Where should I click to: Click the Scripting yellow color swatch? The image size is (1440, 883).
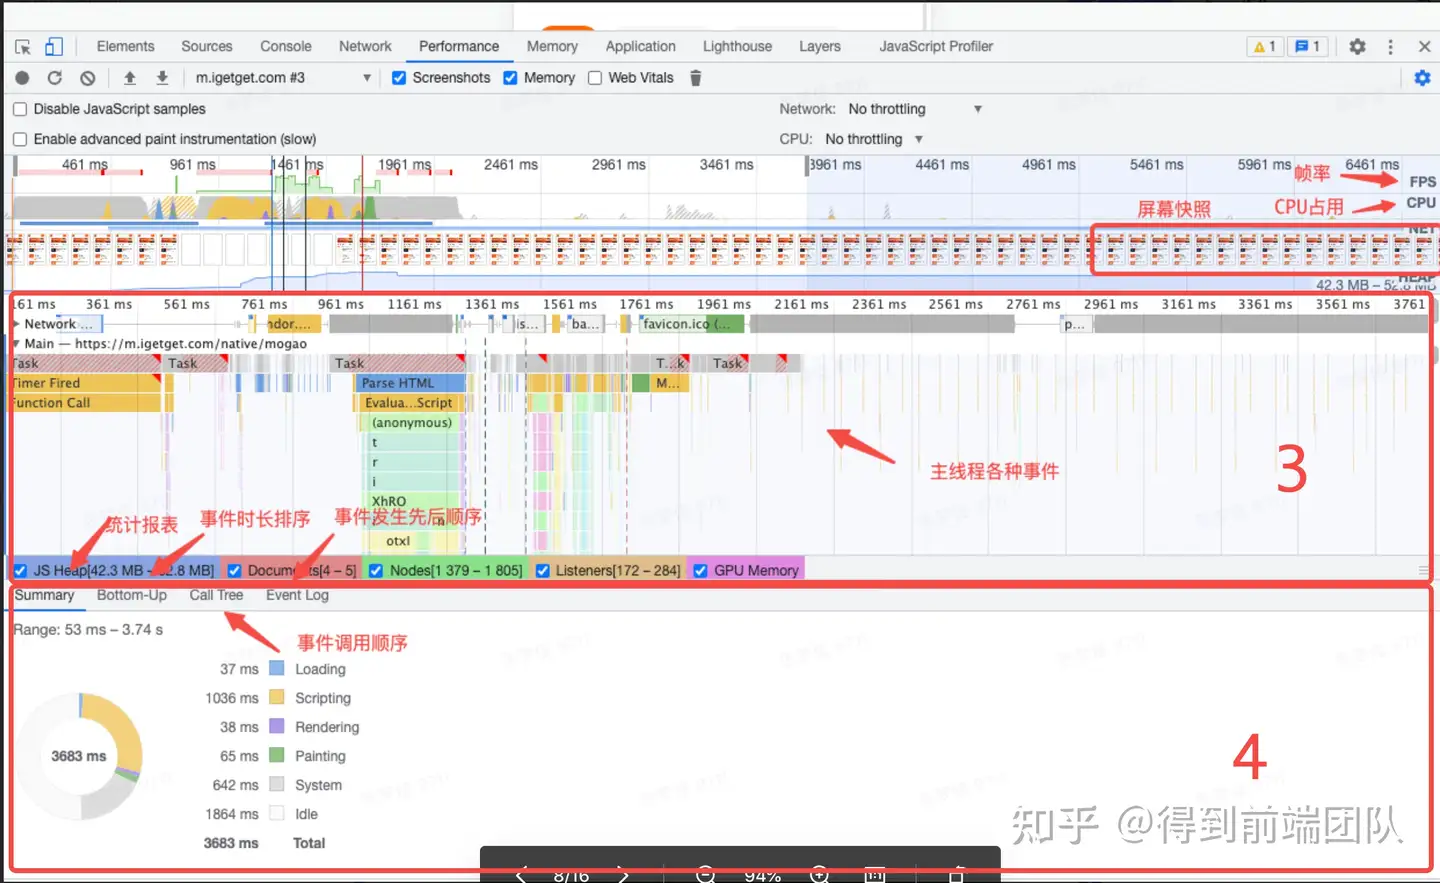click(277, 697)
